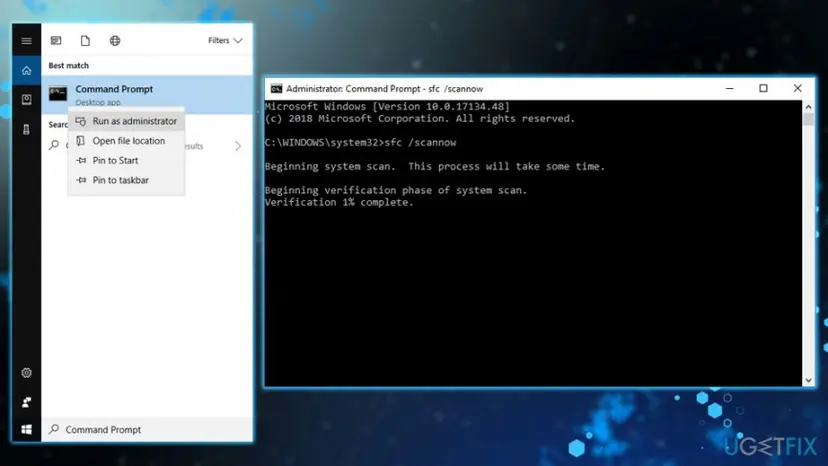This screenshot has height=466, width=828.
Task: Filter results by Web globe icon
Action: tap(115, 41)
